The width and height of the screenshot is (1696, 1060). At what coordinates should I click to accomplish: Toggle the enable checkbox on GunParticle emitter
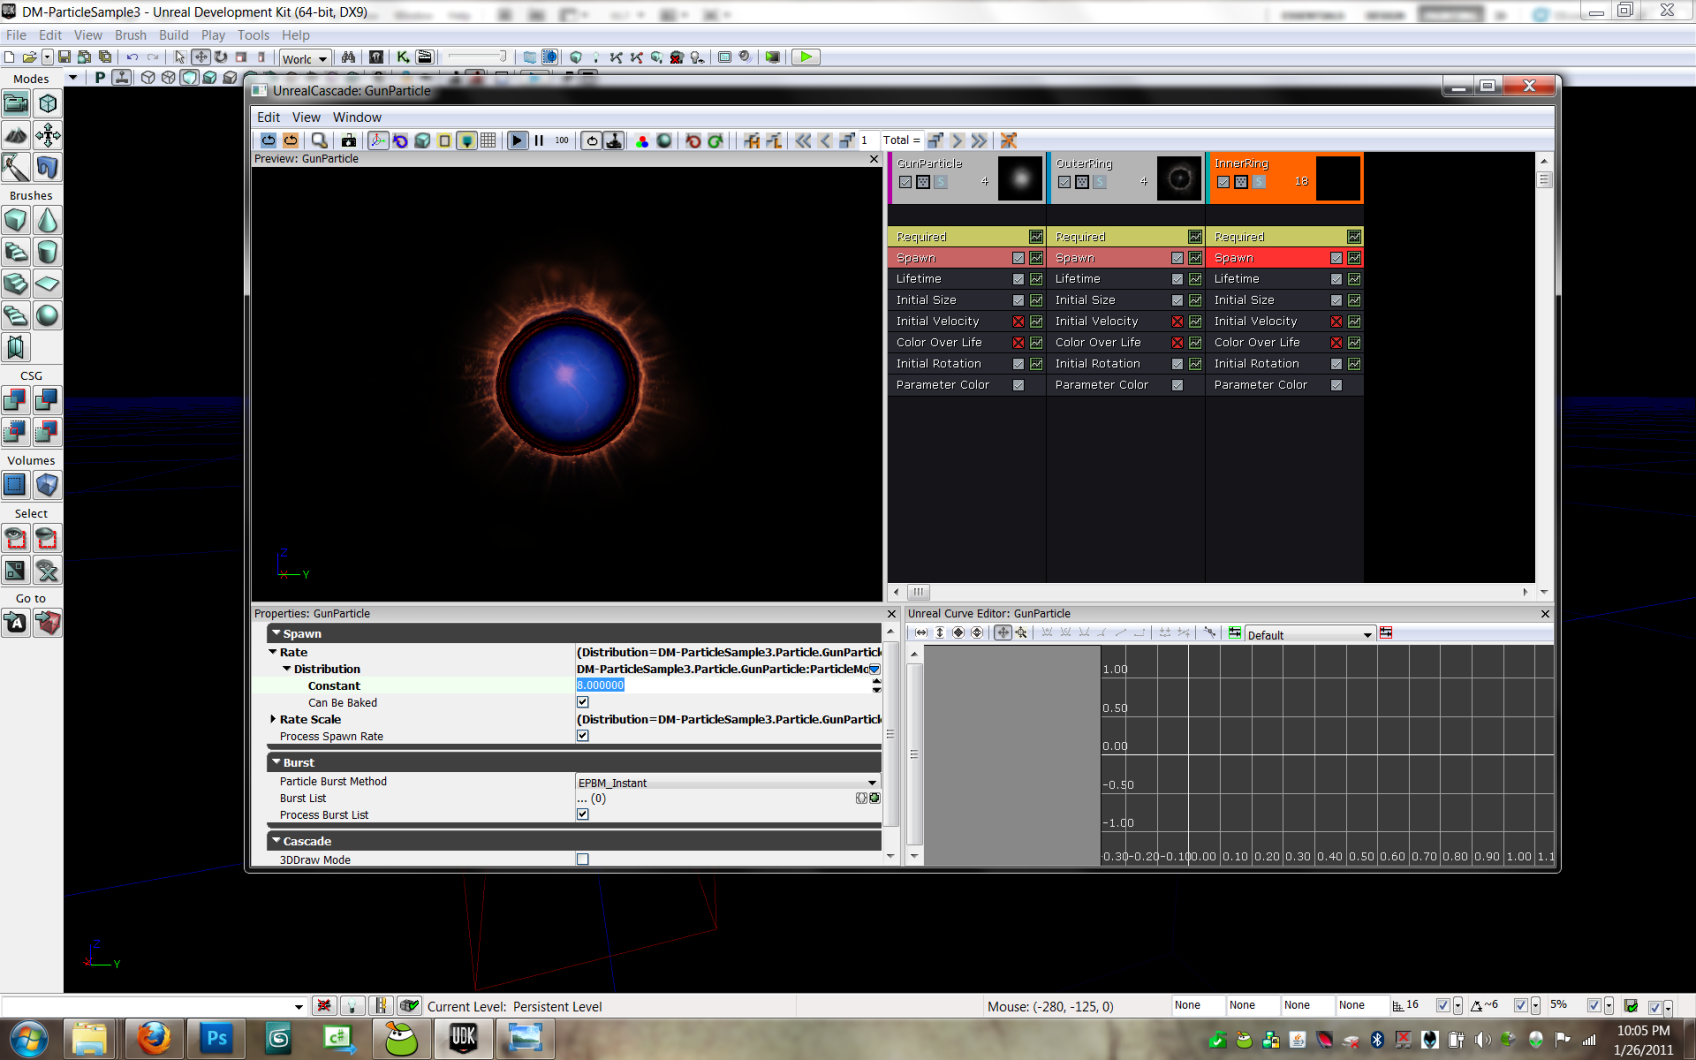pyautogui.click(x=905, y=182)
